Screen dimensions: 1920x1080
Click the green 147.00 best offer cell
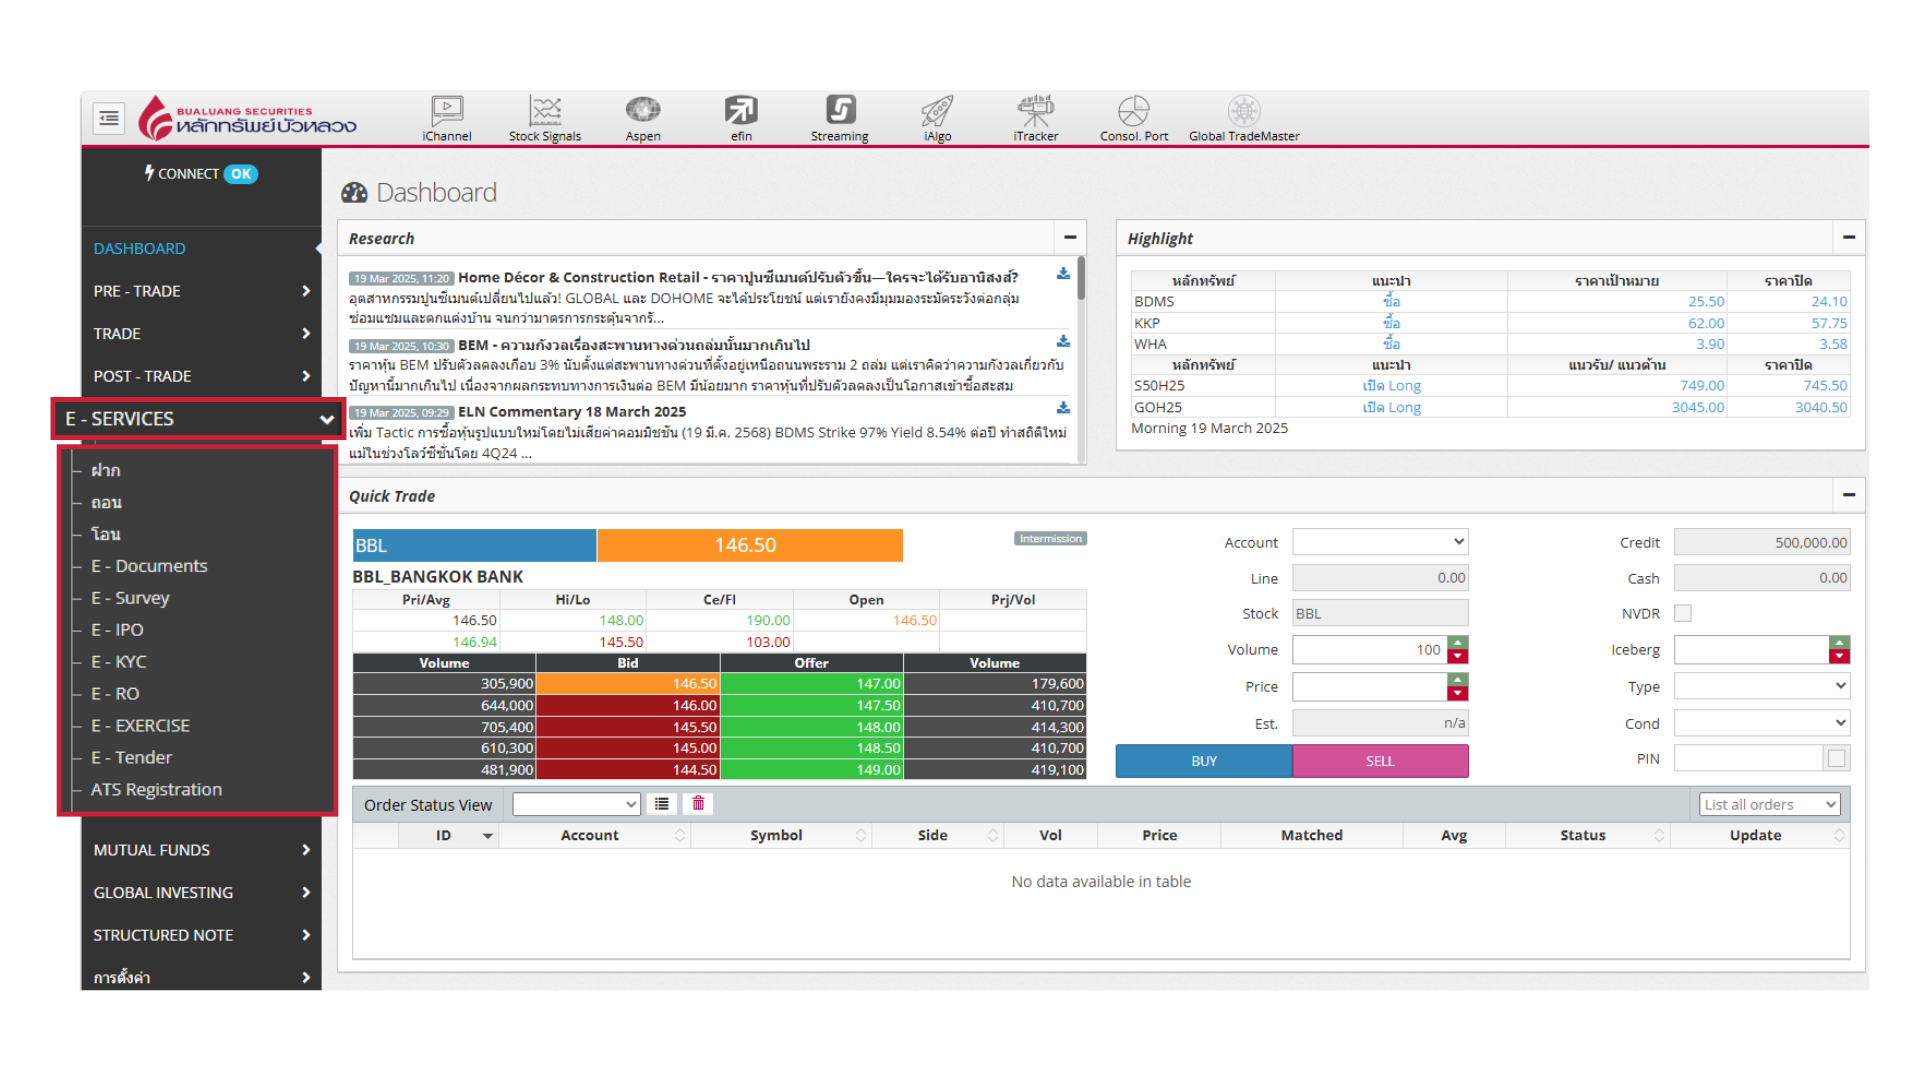click(x=812, y=684)
